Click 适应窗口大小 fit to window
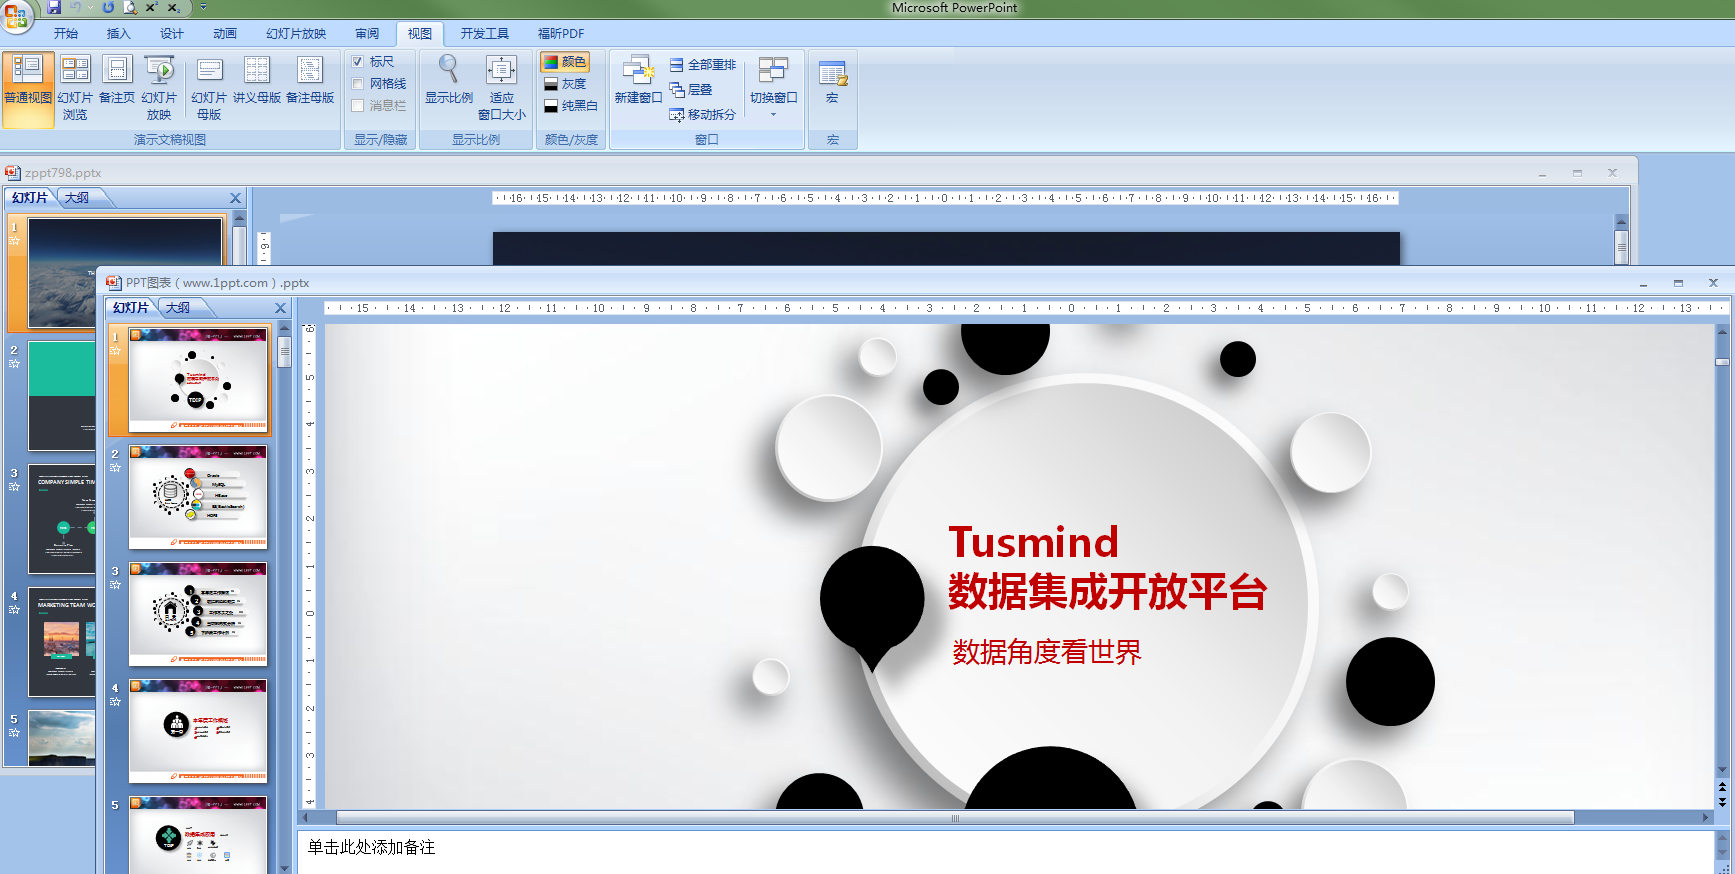 click(x=501, y=89)
